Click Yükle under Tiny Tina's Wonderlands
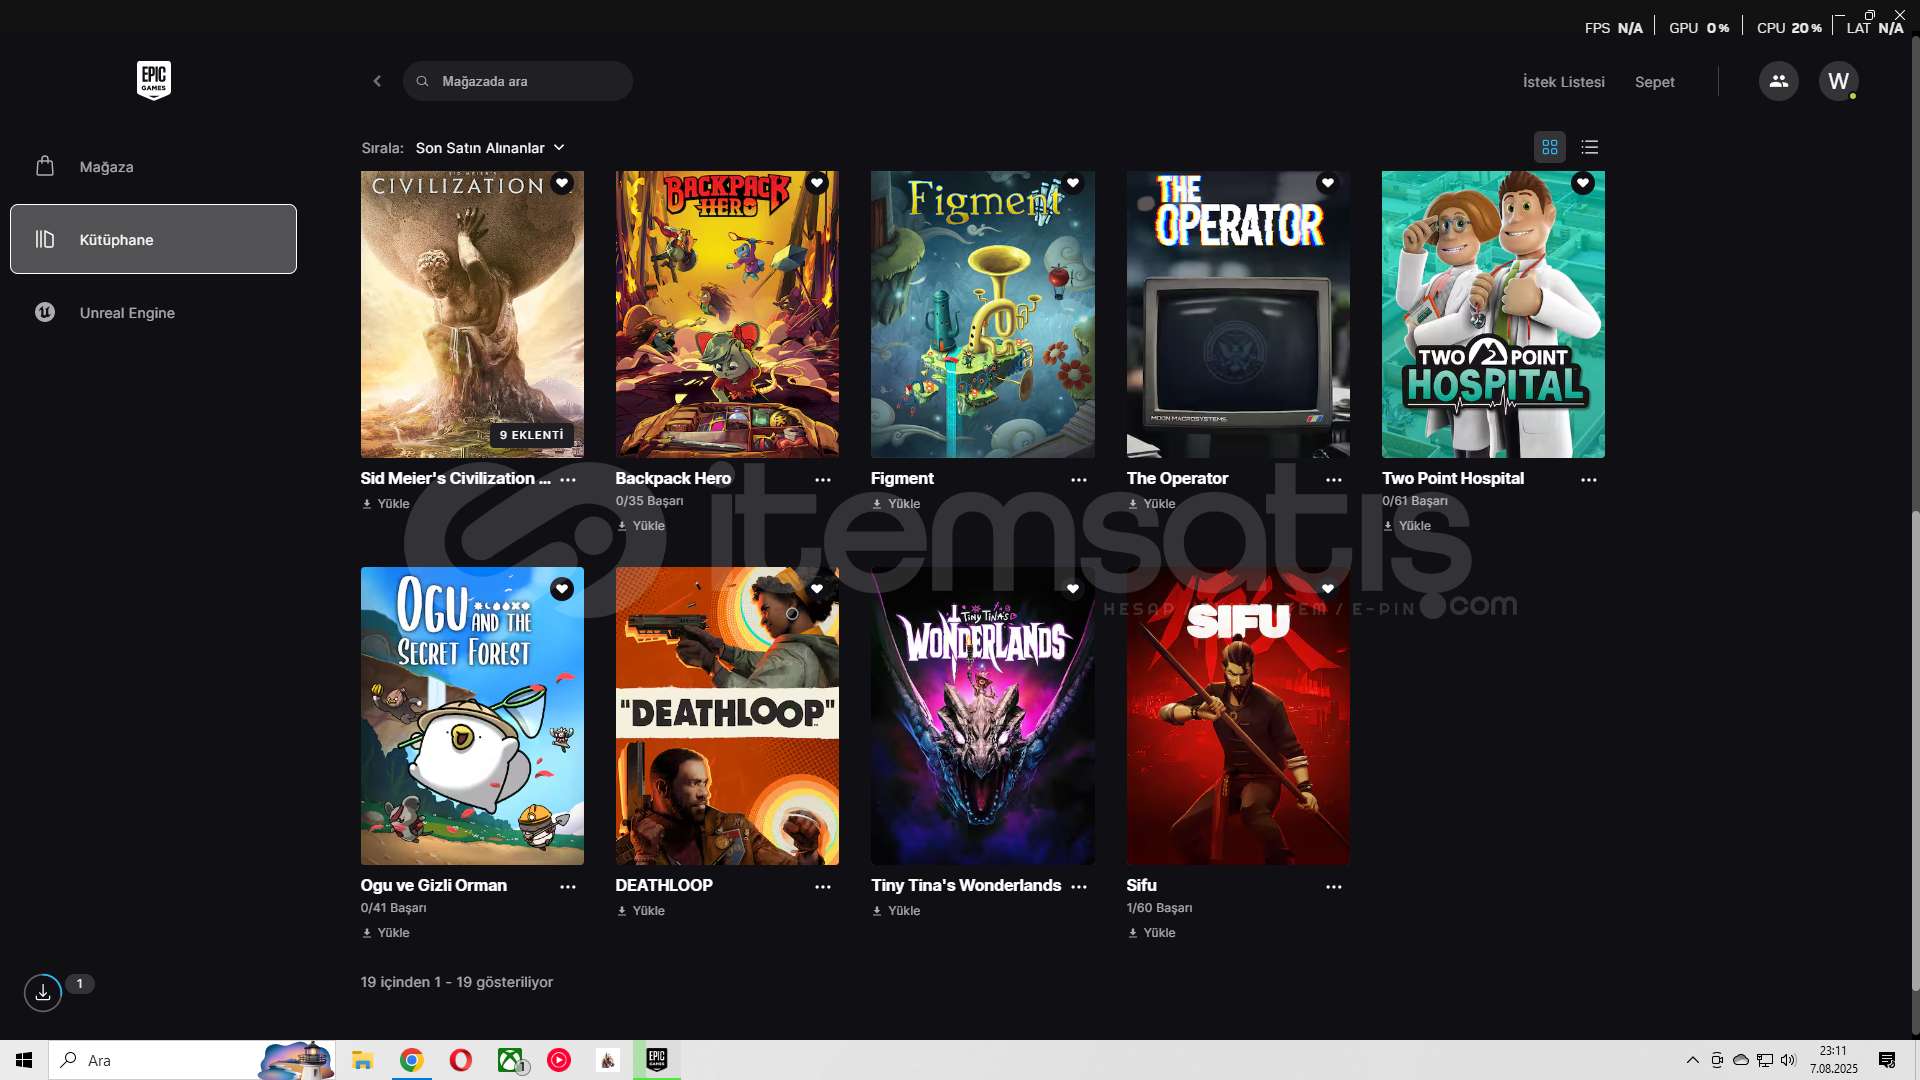This screenshot has height=1080, width=1920. tap(896, 911)
